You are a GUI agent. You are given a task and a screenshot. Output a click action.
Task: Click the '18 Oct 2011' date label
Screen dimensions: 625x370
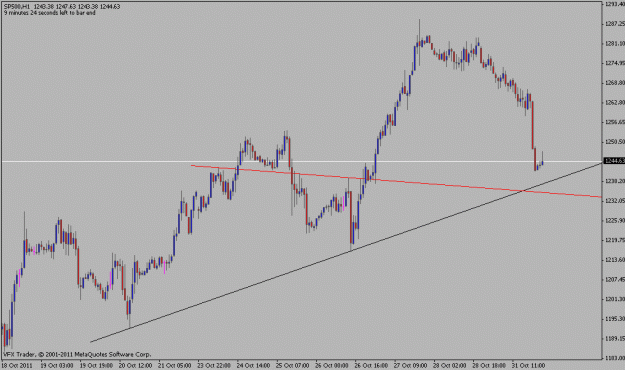point(17,365)
